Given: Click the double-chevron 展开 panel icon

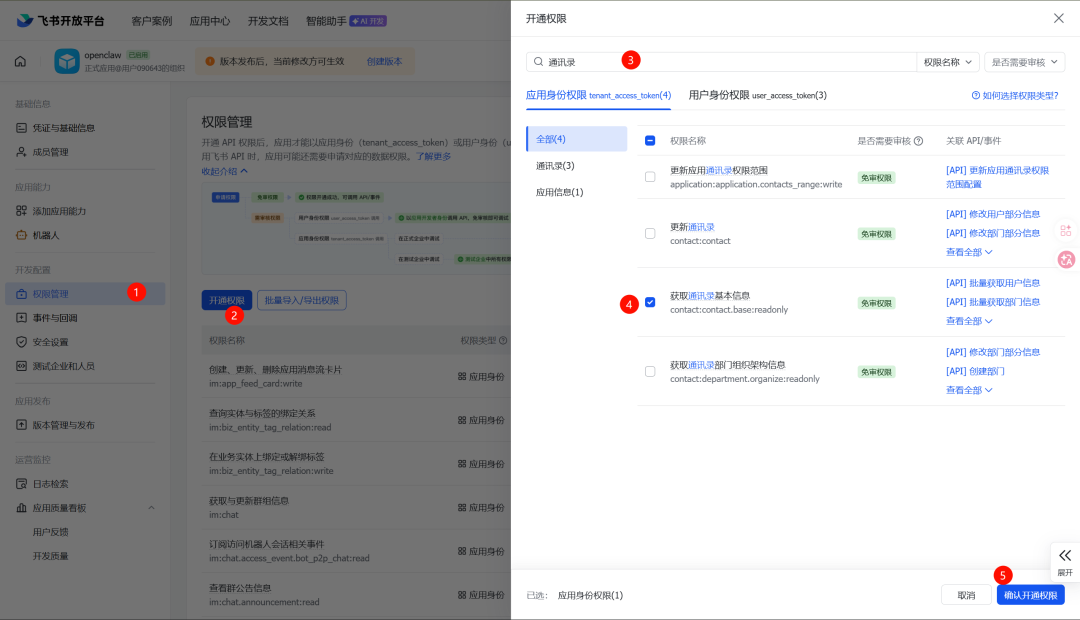Looking at the screenshot, I should (1065, 555).
